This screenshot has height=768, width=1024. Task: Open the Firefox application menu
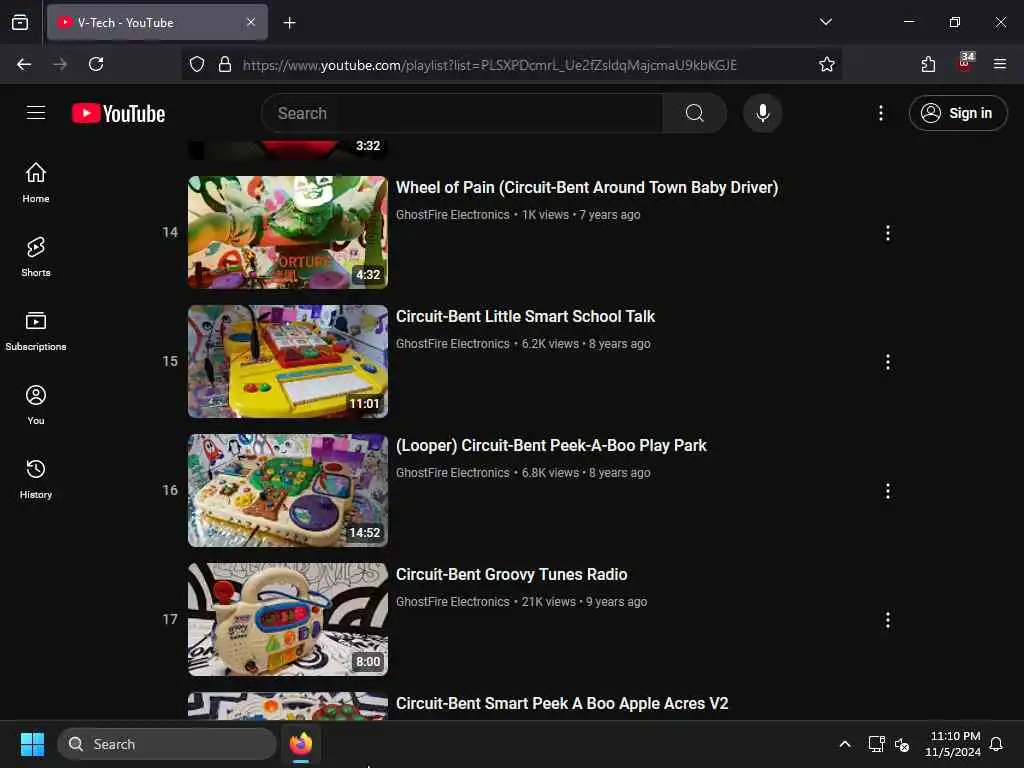point(999,64)
